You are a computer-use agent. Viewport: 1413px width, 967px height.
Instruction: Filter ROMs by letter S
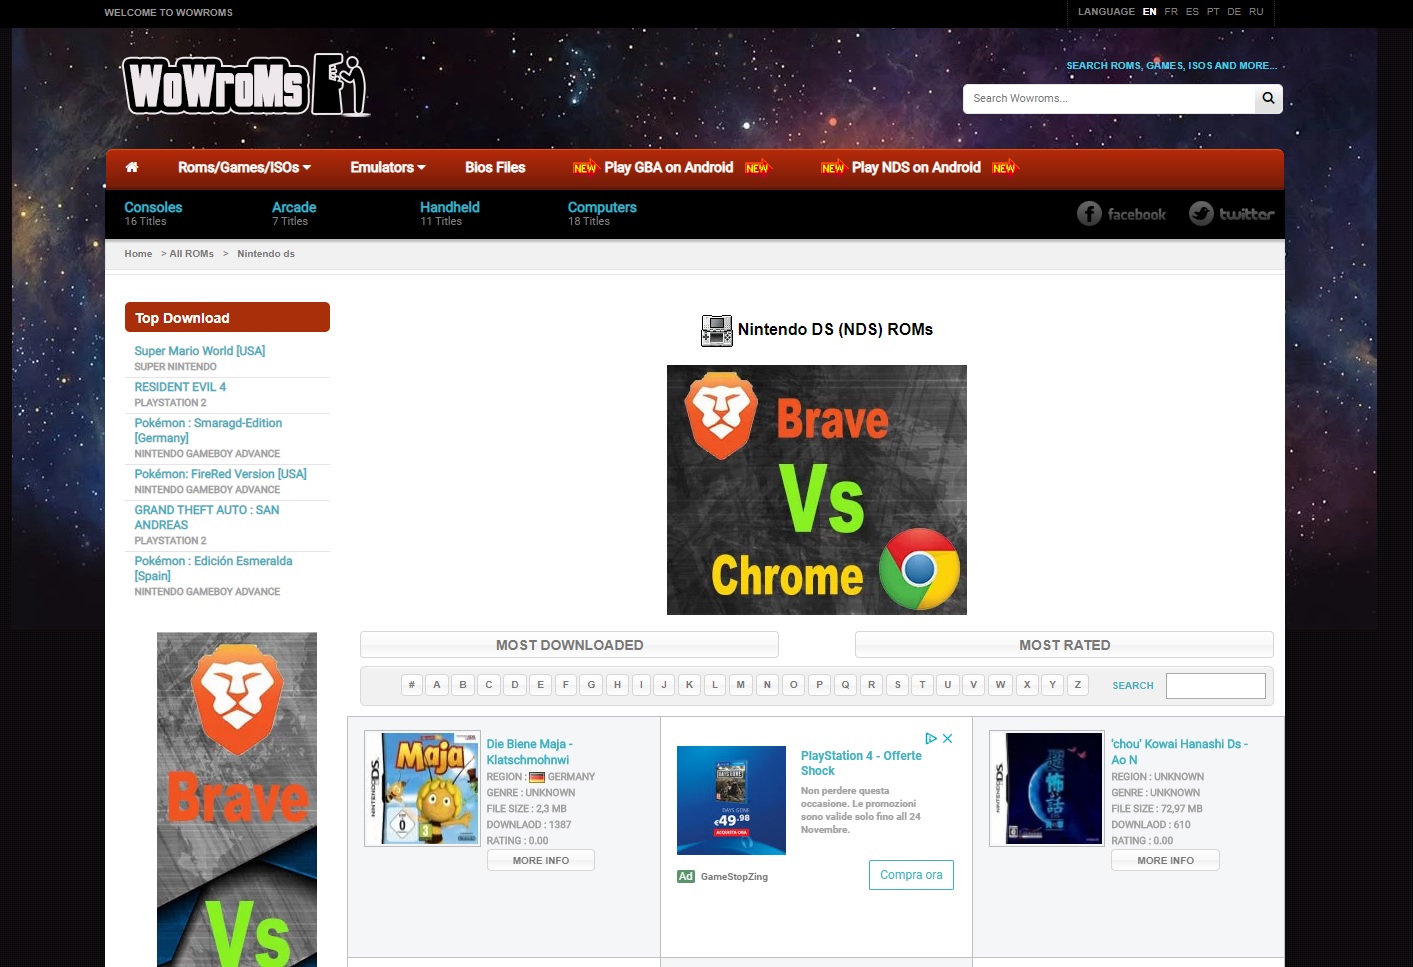(898, 685)
